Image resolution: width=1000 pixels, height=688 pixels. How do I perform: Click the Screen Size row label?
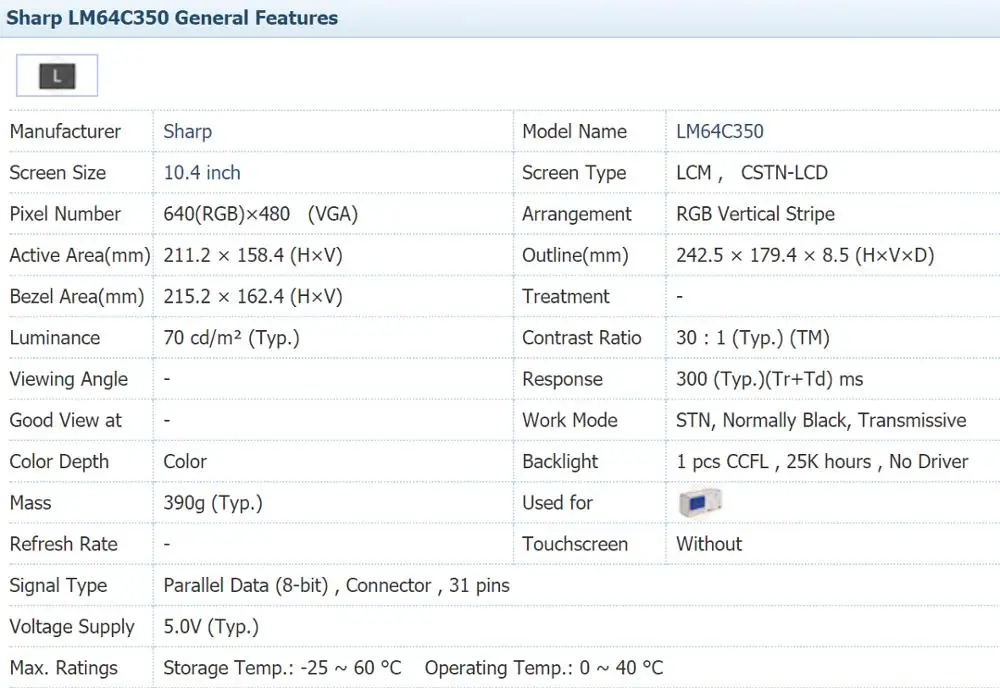(x=57, y=173)
